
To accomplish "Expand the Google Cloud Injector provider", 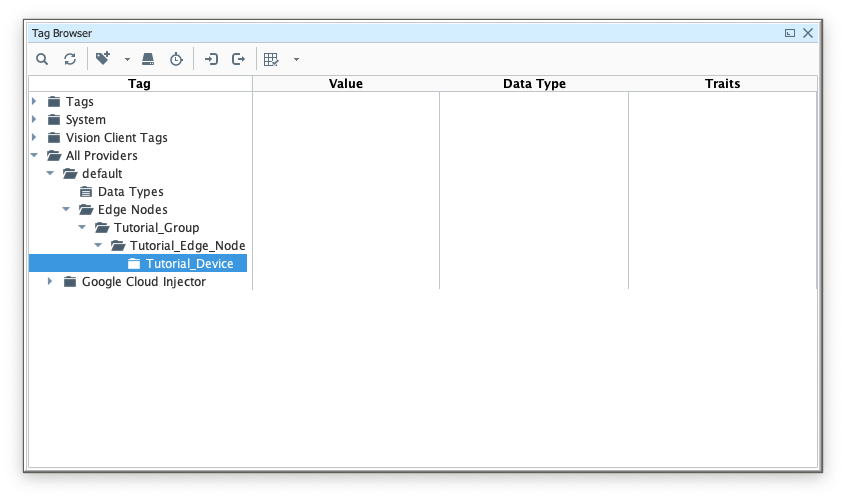I will (50, 282).
